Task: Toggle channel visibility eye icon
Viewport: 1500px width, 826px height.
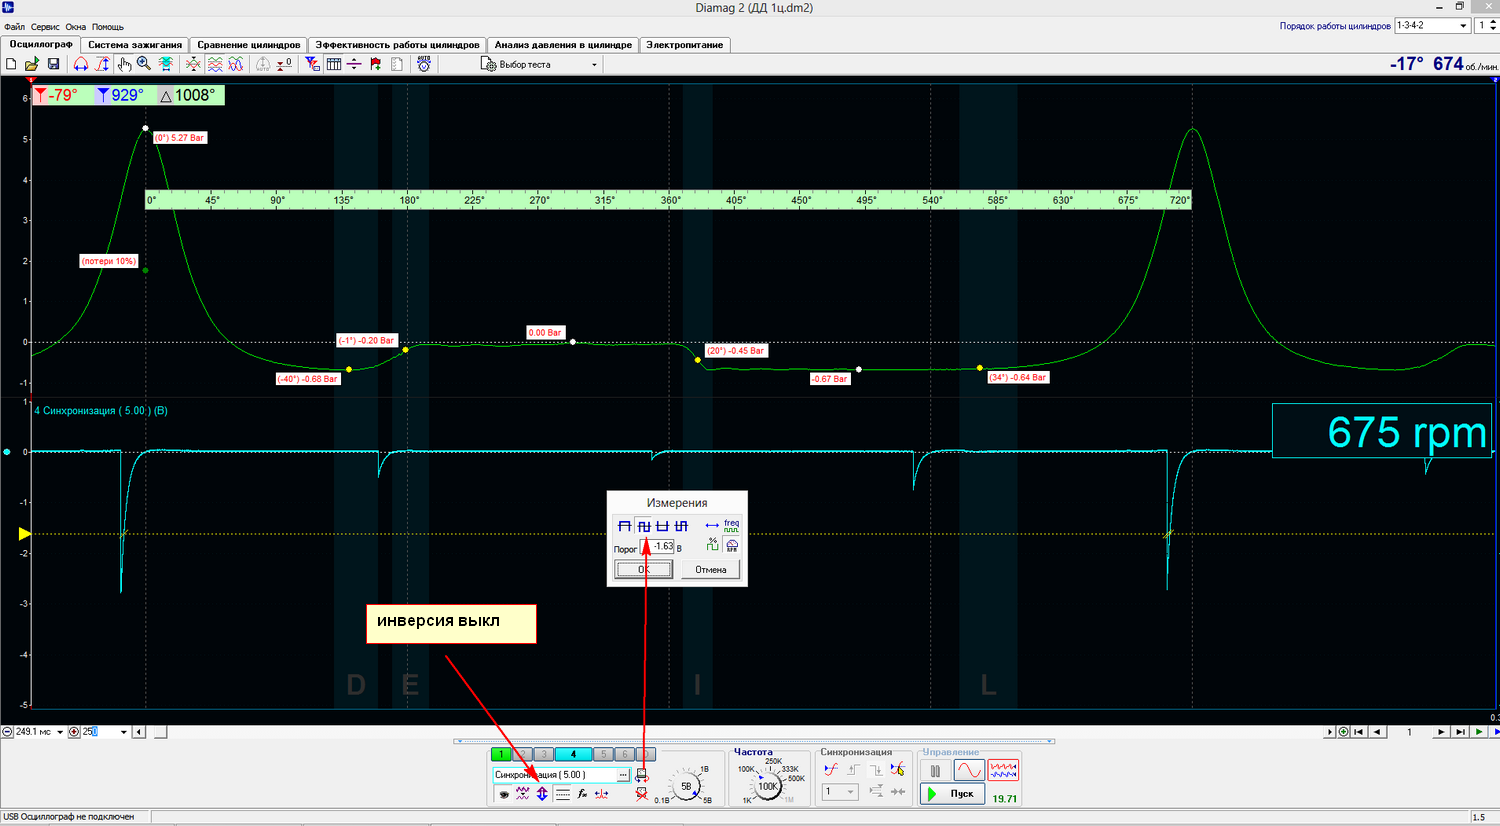Action: (x=505, y=794)
